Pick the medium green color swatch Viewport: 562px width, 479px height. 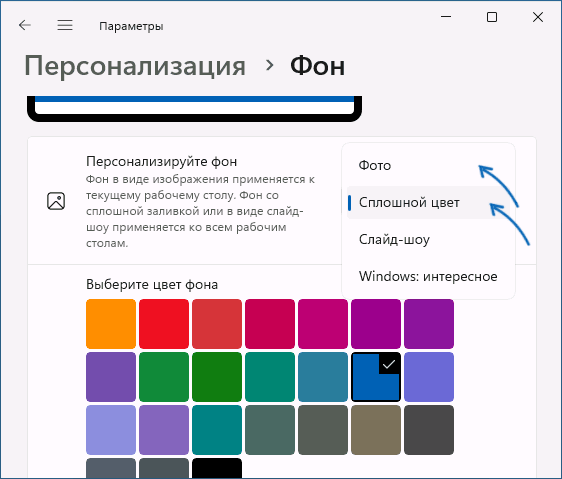164,377
